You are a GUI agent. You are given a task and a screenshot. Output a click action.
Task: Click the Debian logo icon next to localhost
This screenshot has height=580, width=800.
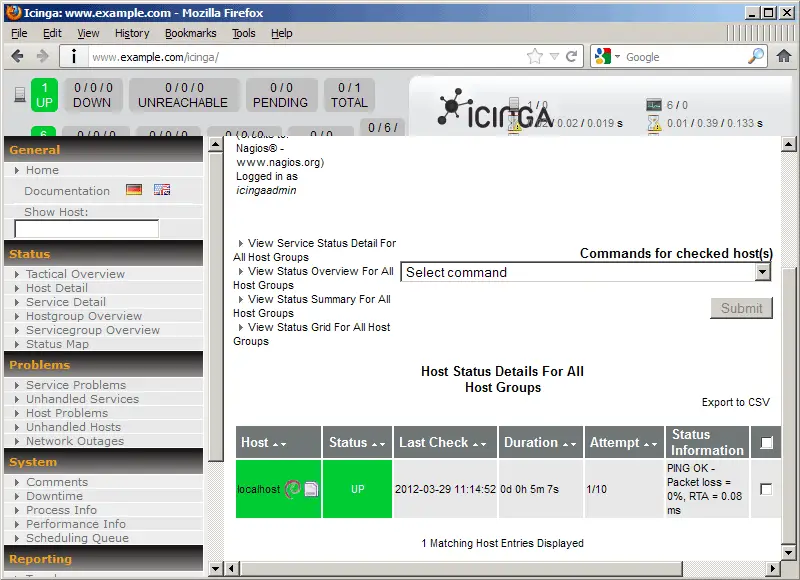click(292, 489)
